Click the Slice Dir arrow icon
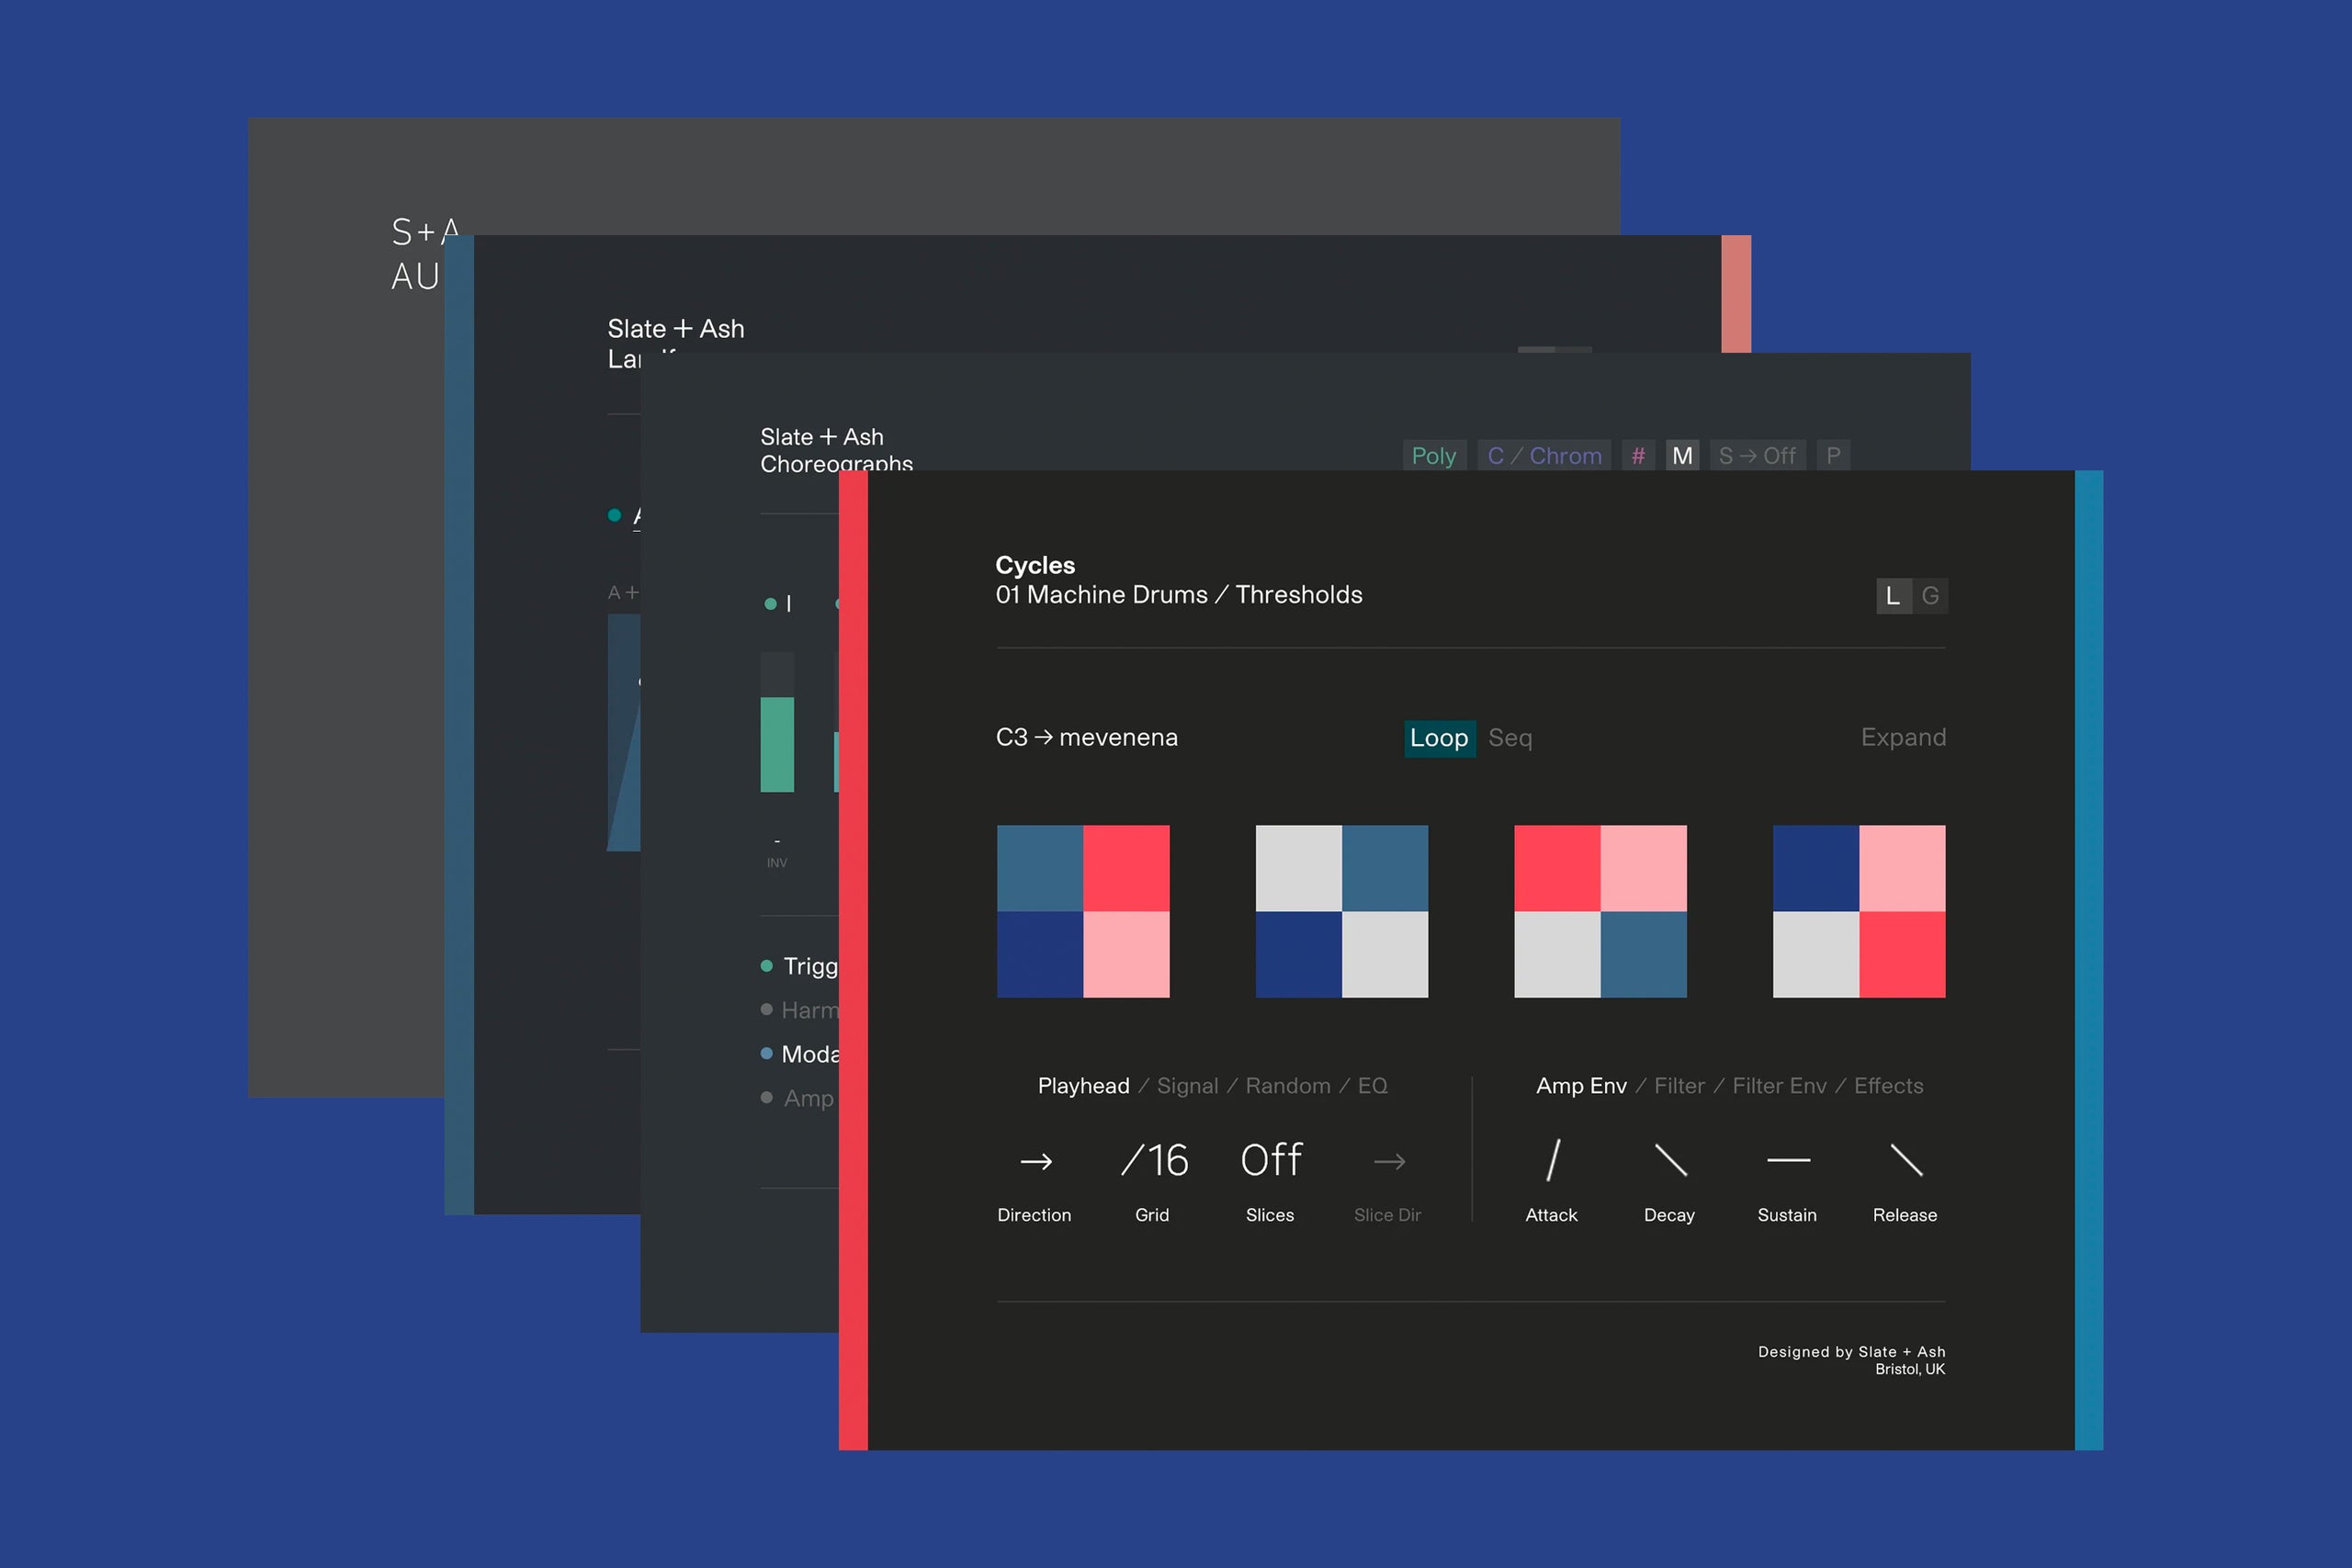The width and height of the screenshot is (2352, 1568). click(1389, 1161)
